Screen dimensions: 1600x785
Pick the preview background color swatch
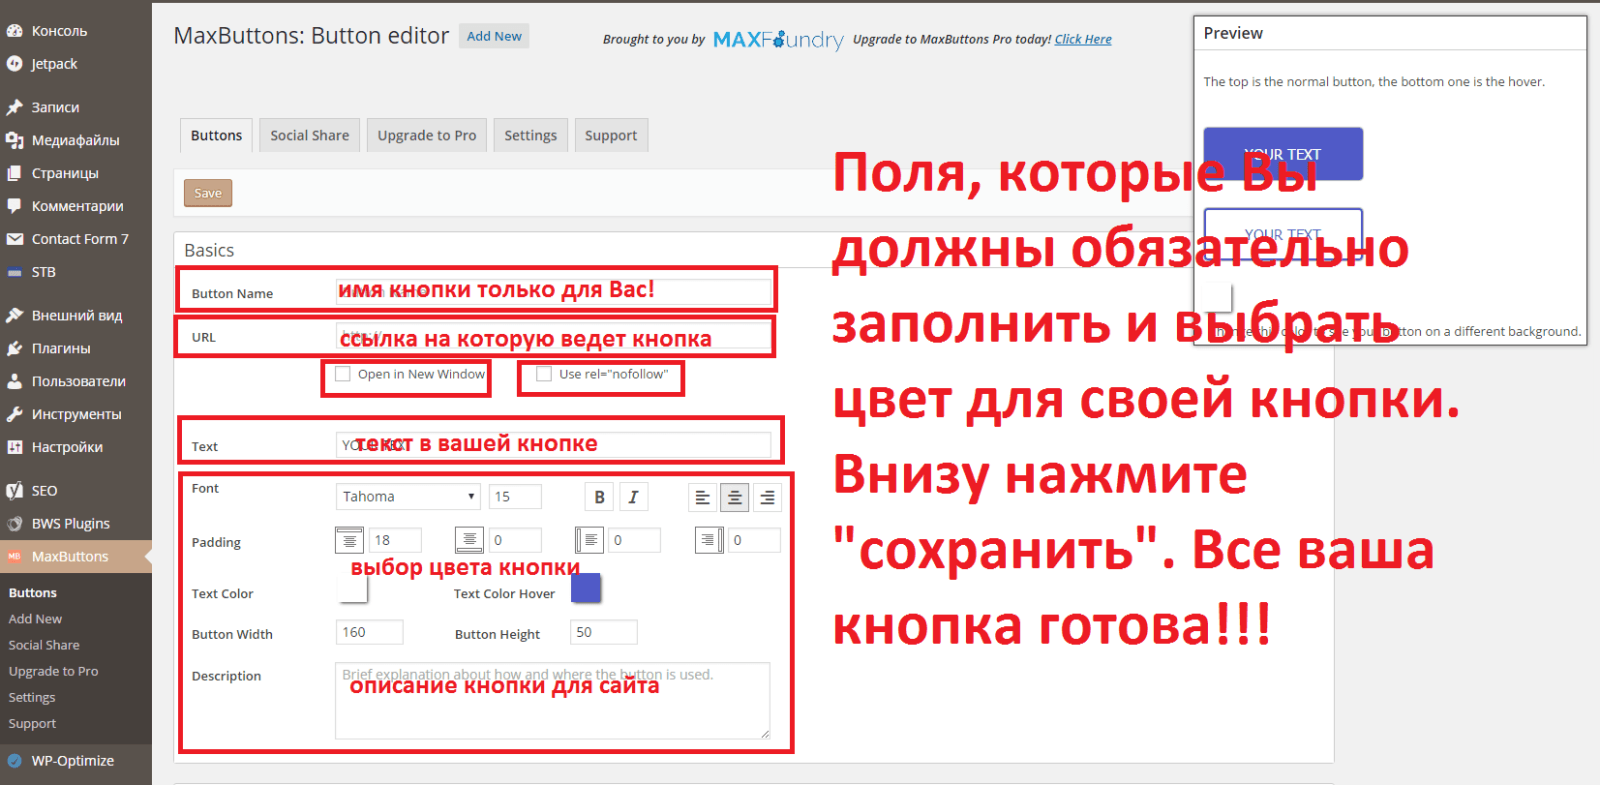tap(1218, 299)
